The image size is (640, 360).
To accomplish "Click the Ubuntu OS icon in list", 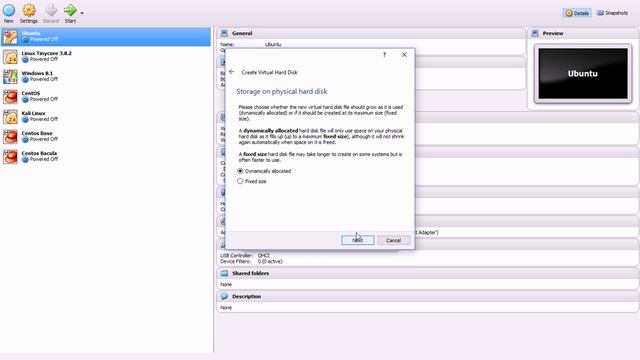I will pos(10,37).
